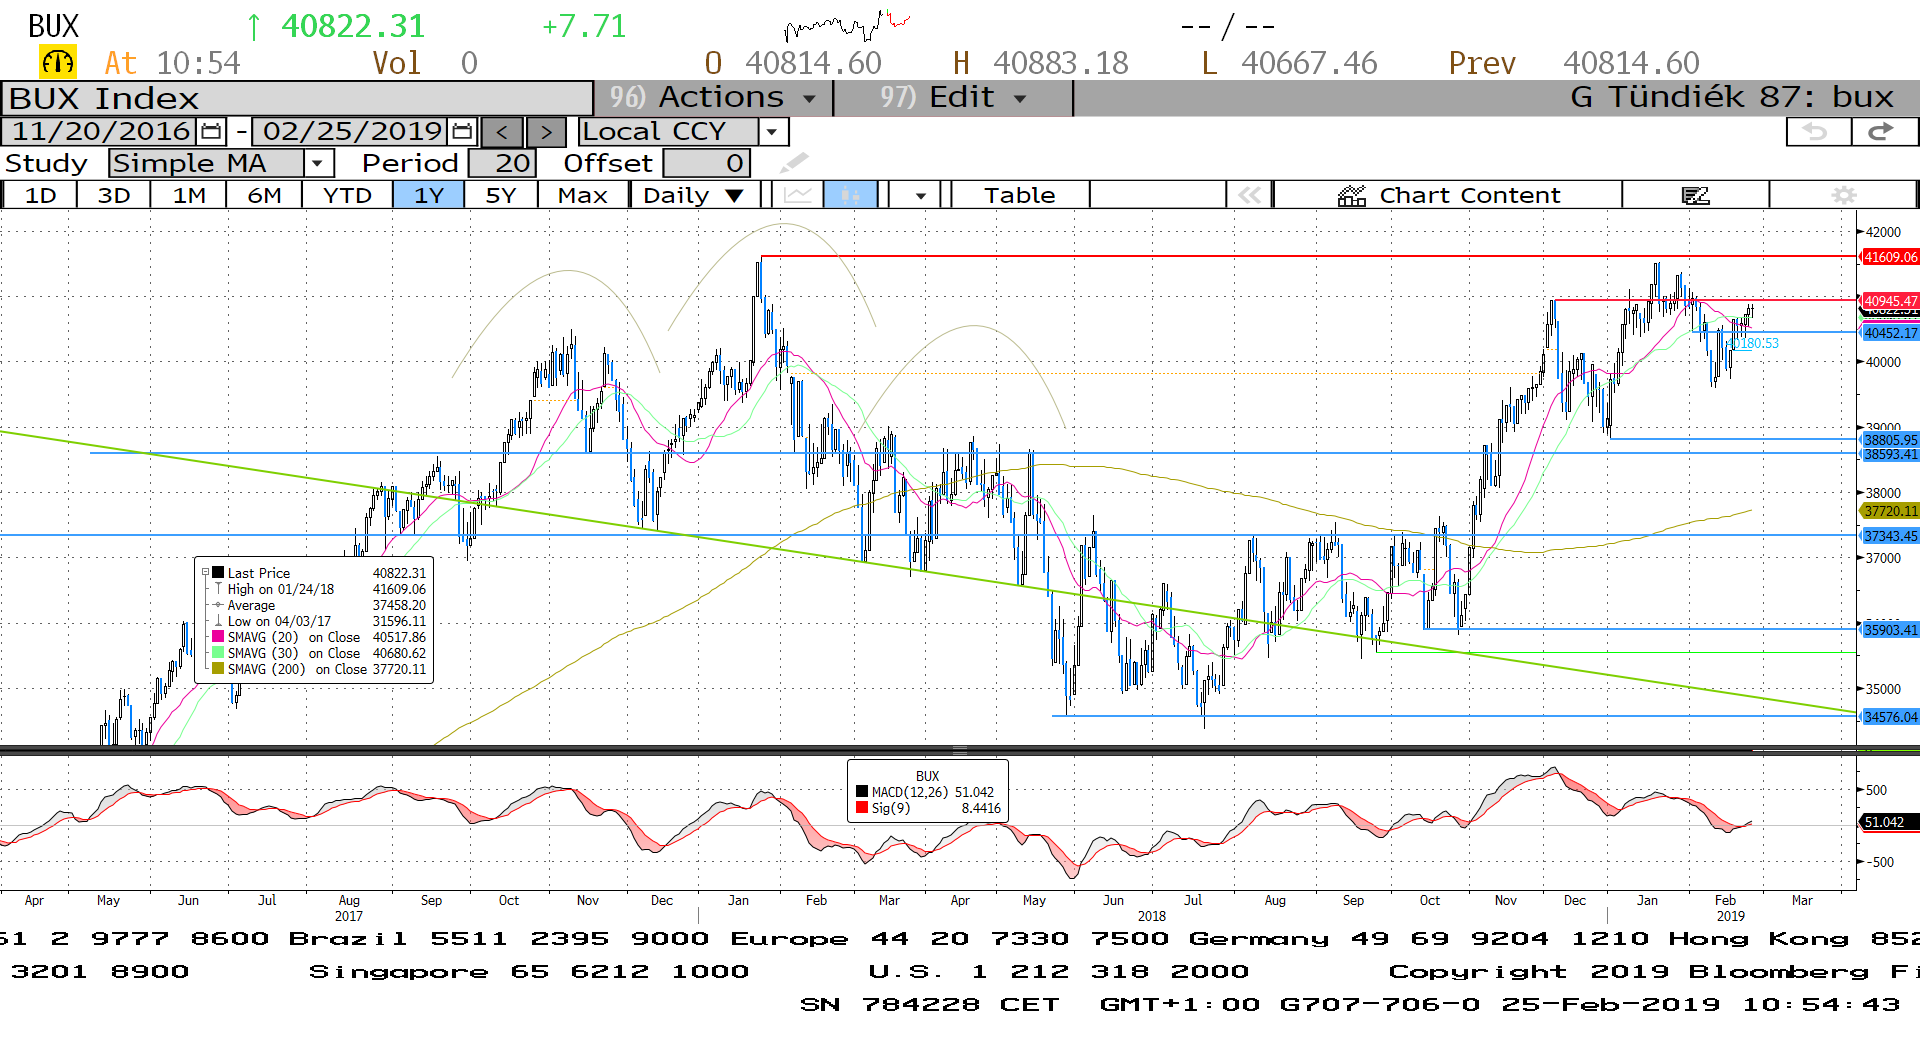Step the date range forward
This screenshot has height=1040, width=1920.
coord(546,132)
